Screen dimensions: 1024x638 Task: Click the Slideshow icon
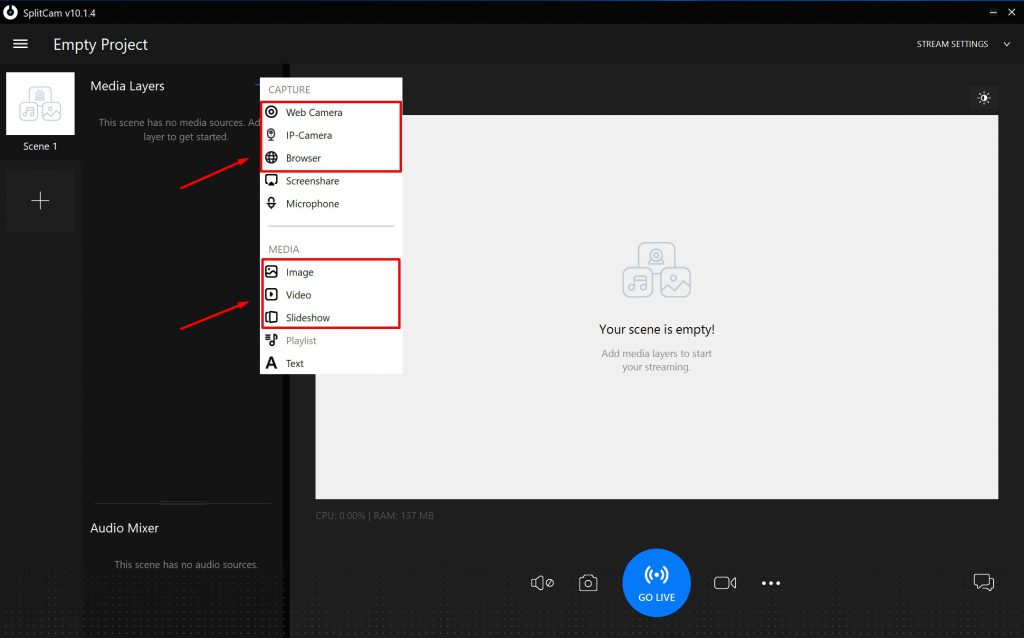272,317
